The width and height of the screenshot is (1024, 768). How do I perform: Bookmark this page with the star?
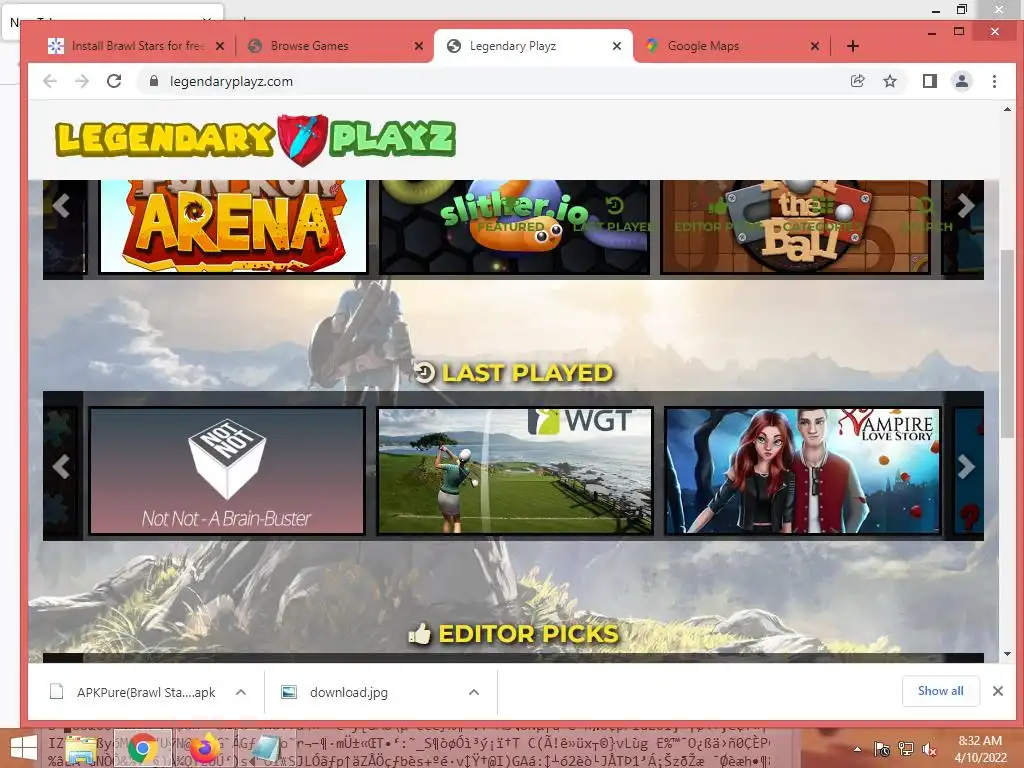[x=889, y=81]
